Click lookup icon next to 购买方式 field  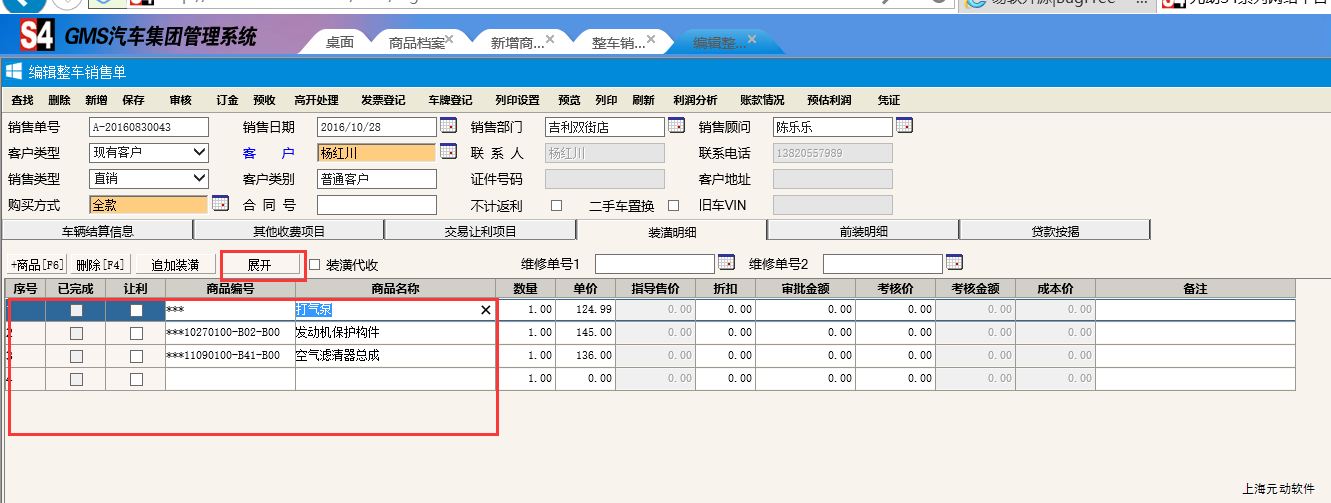tap(220, 204)
